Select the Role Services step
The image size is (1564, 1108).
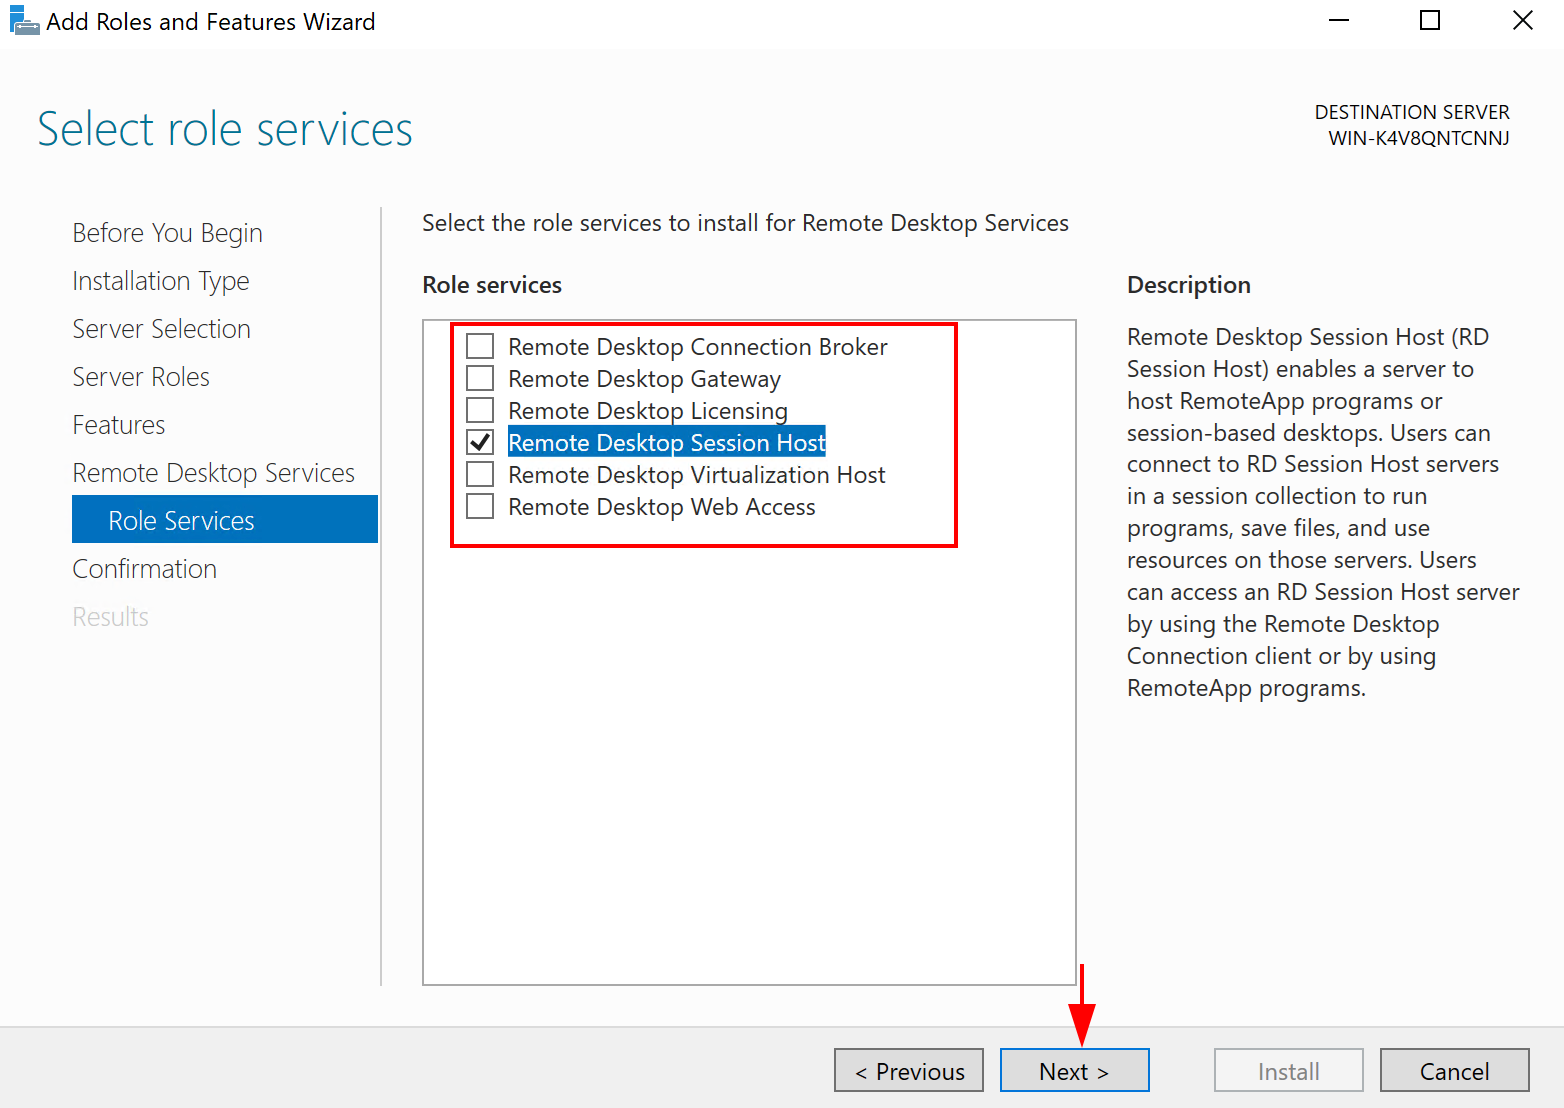181,519
